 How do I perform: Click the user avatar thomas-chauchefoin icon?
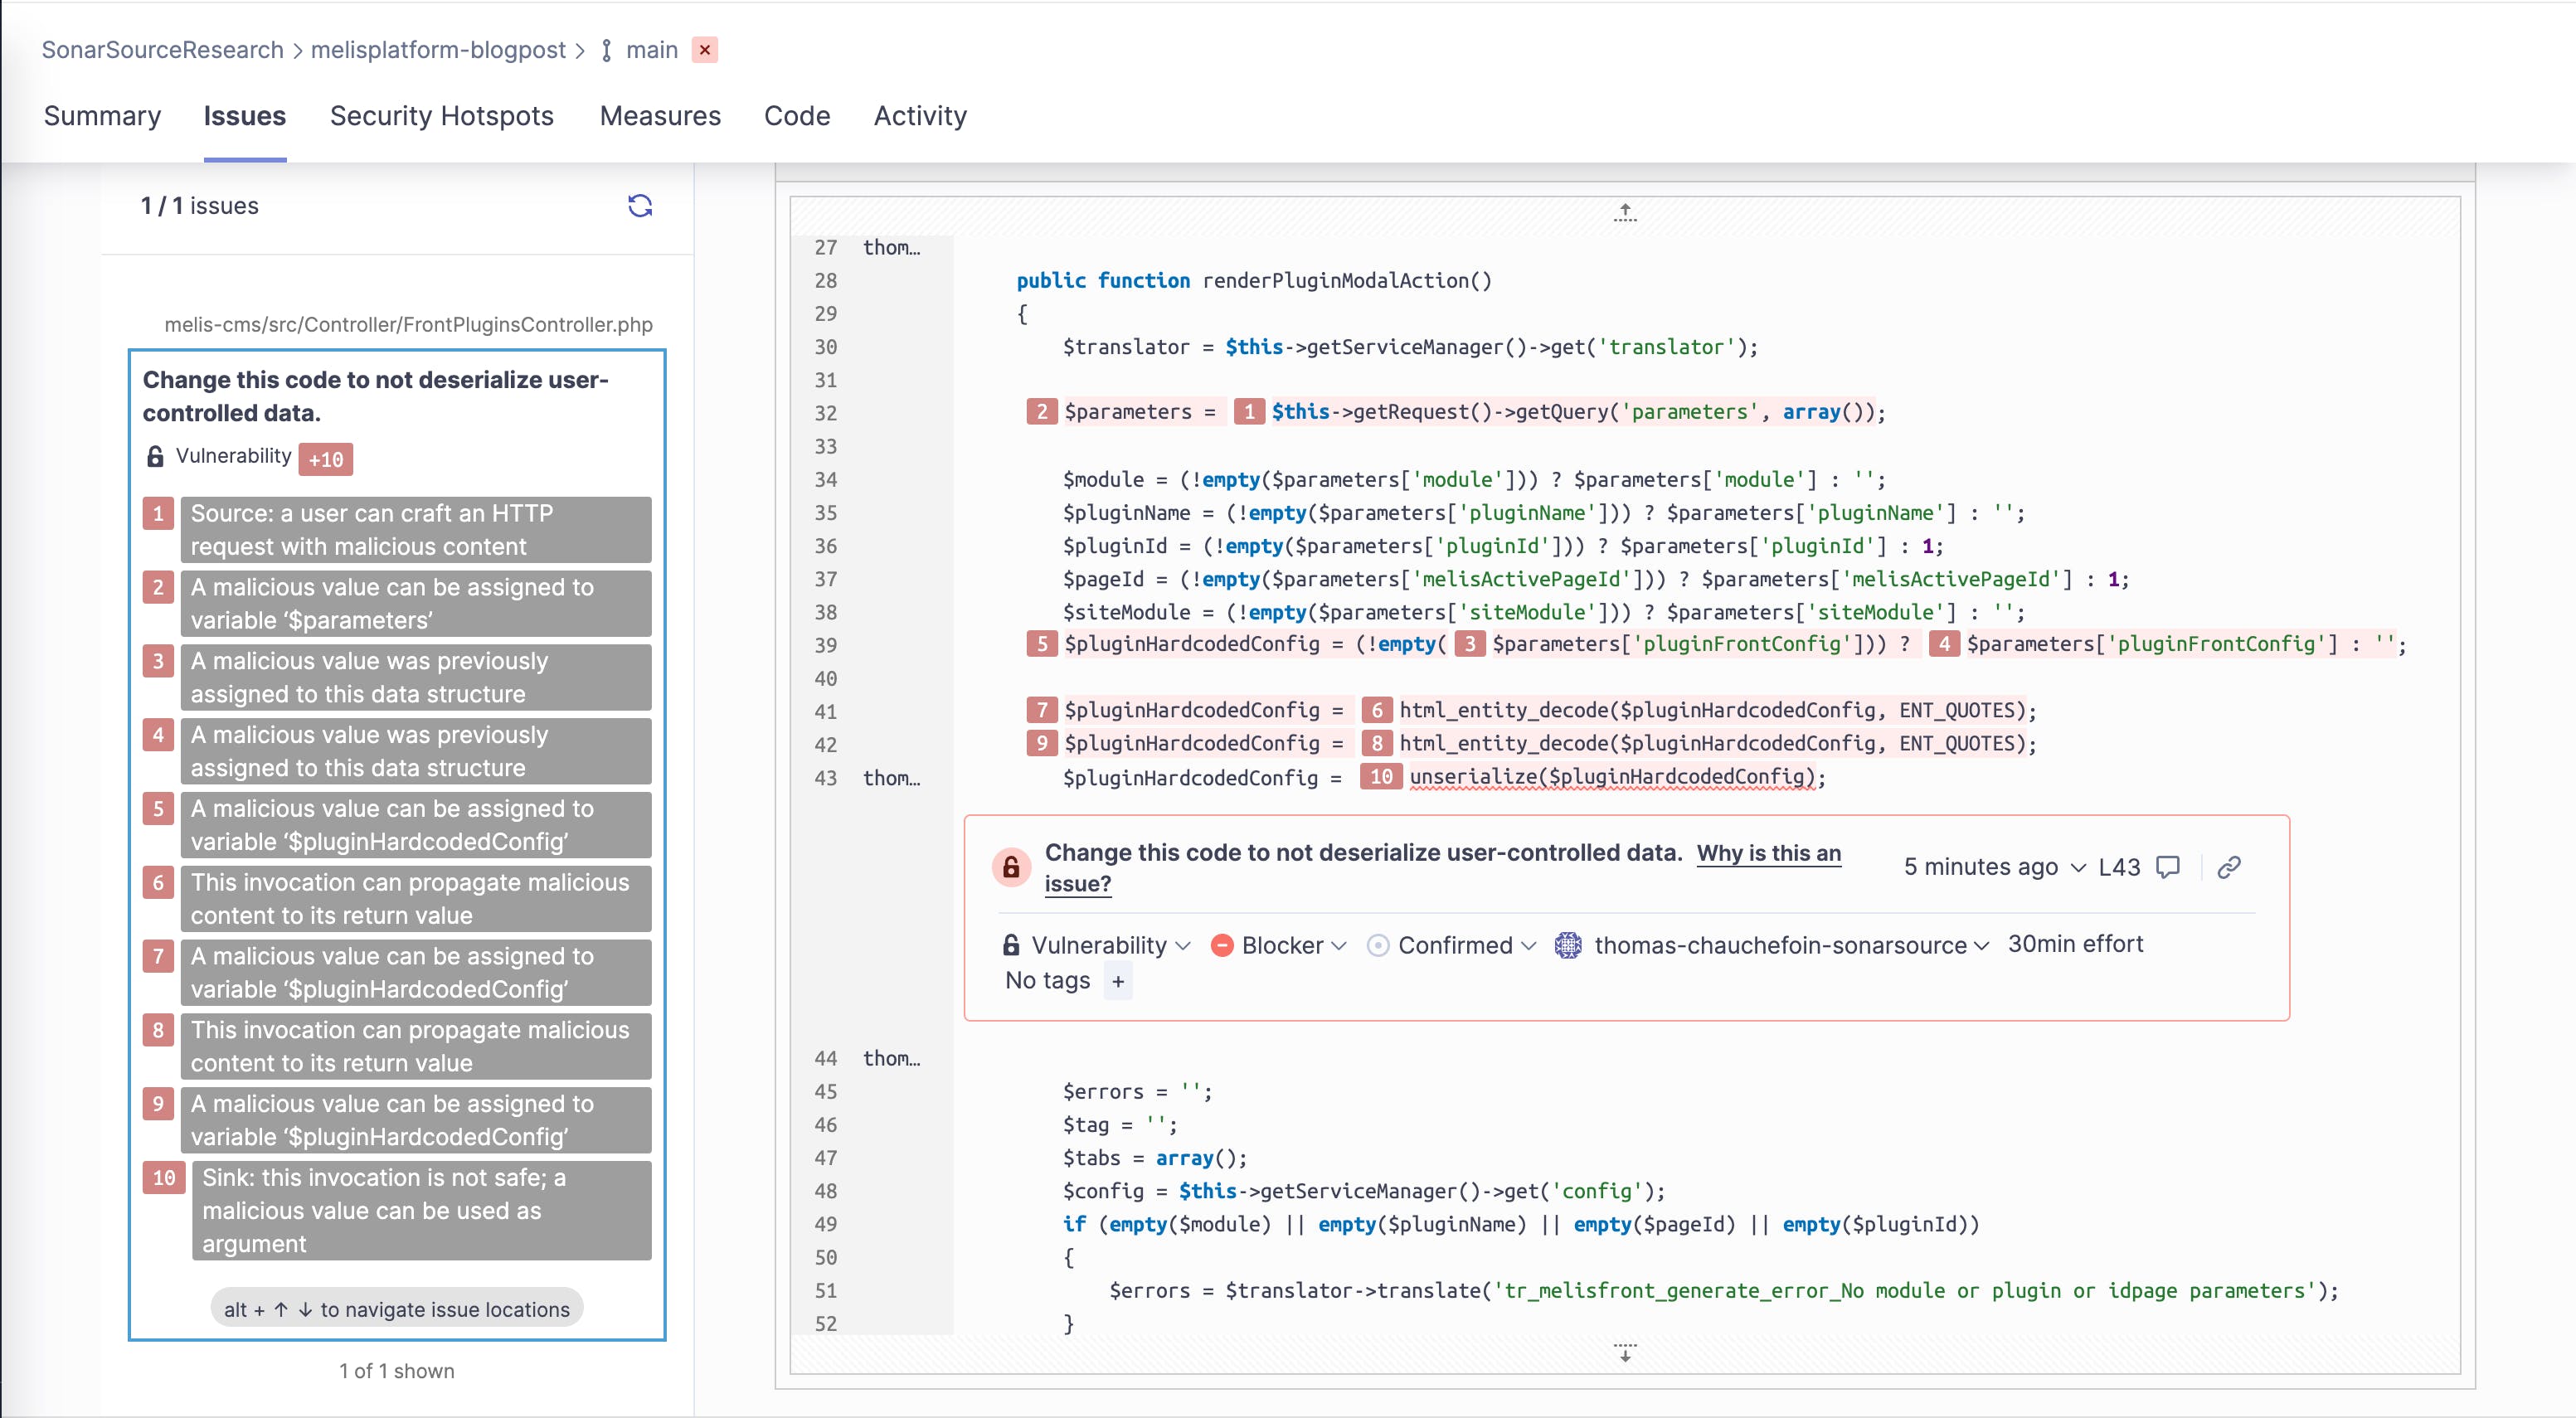[1568, 945]
